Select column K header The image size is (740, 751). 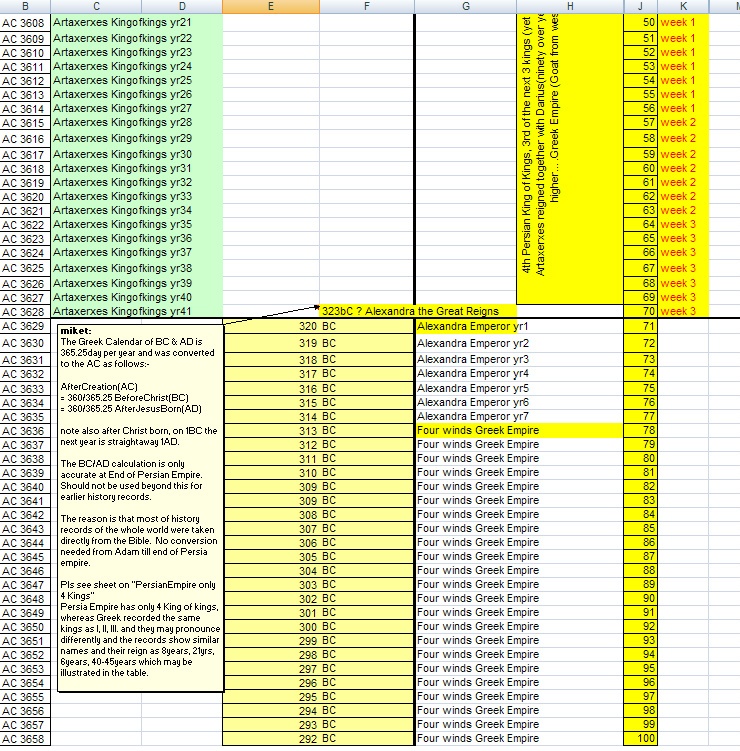[x=683, y=6]
